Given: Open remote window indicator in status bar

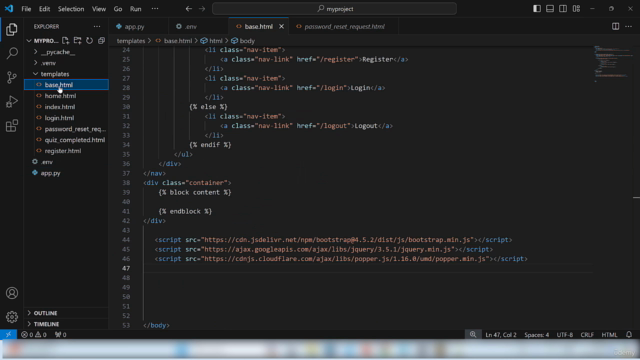Looking at the screenshot, I should click(x=9, y=334).
